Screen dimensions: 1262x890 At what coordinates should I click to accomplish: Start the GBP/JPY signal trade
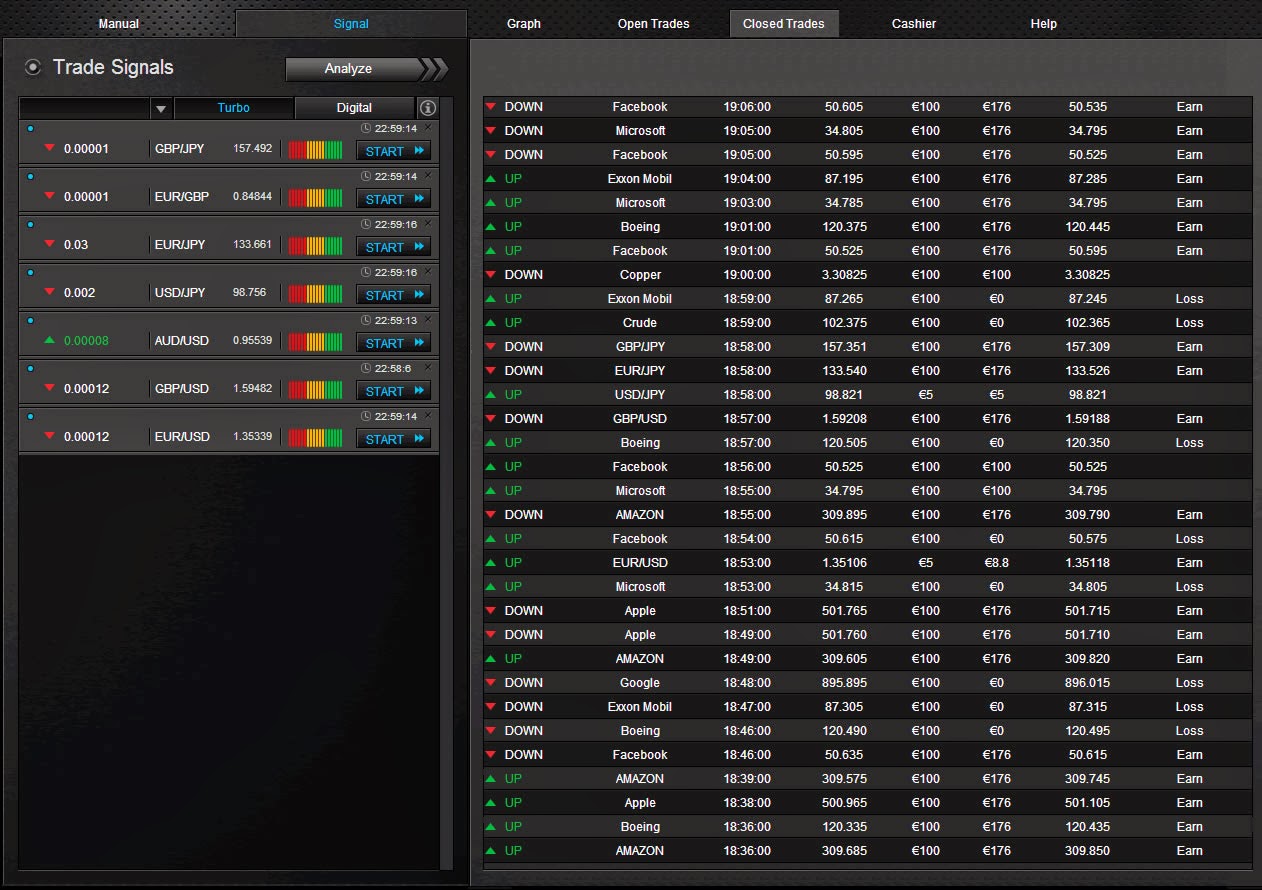pos(394,151)
